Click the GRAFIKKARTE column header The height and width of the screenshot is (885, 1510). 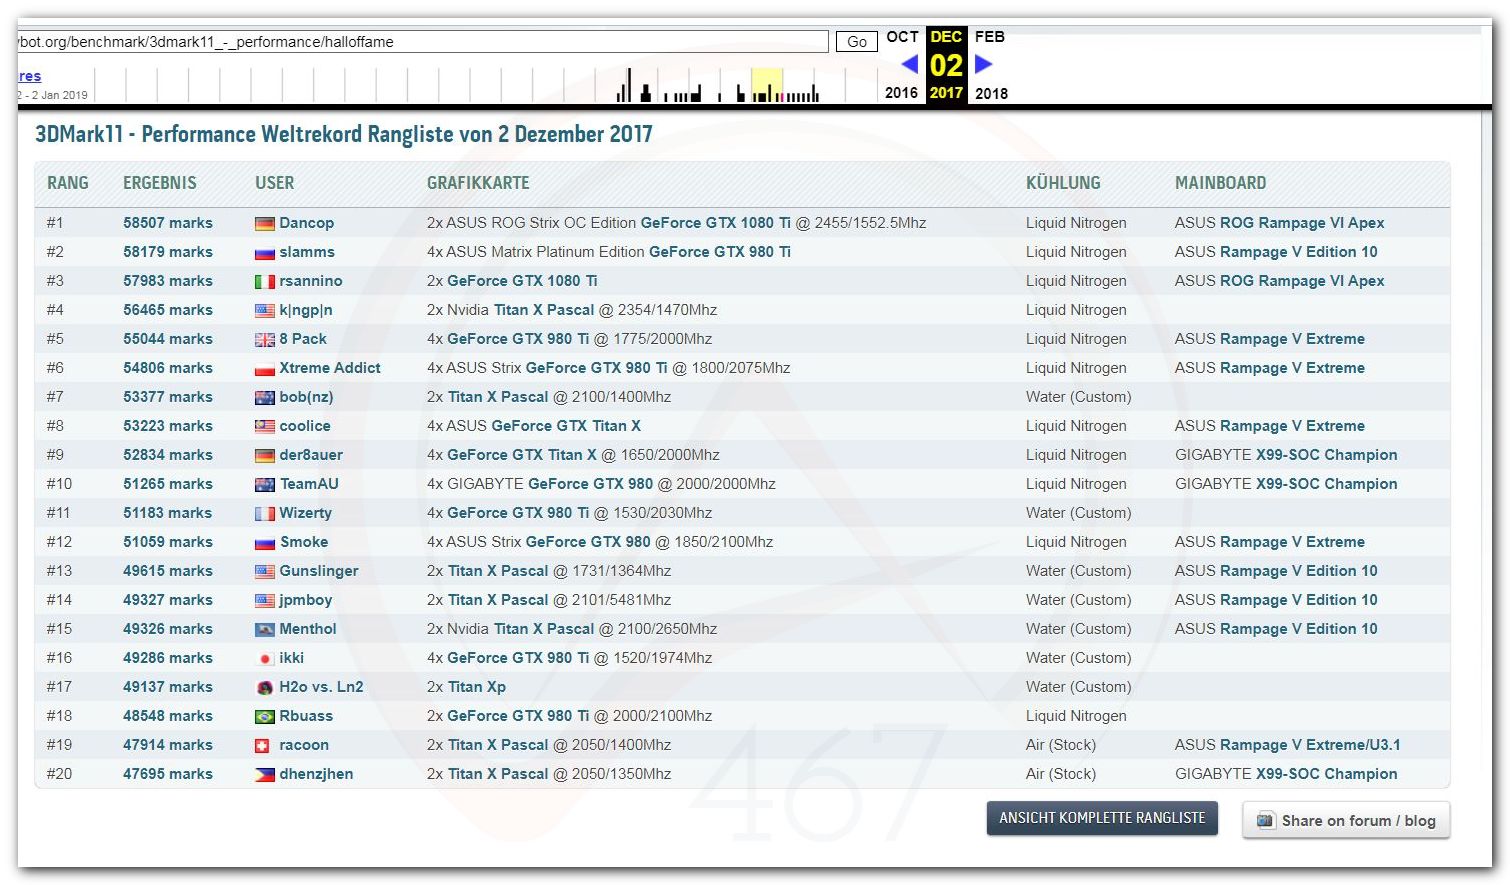coord(478,183)
